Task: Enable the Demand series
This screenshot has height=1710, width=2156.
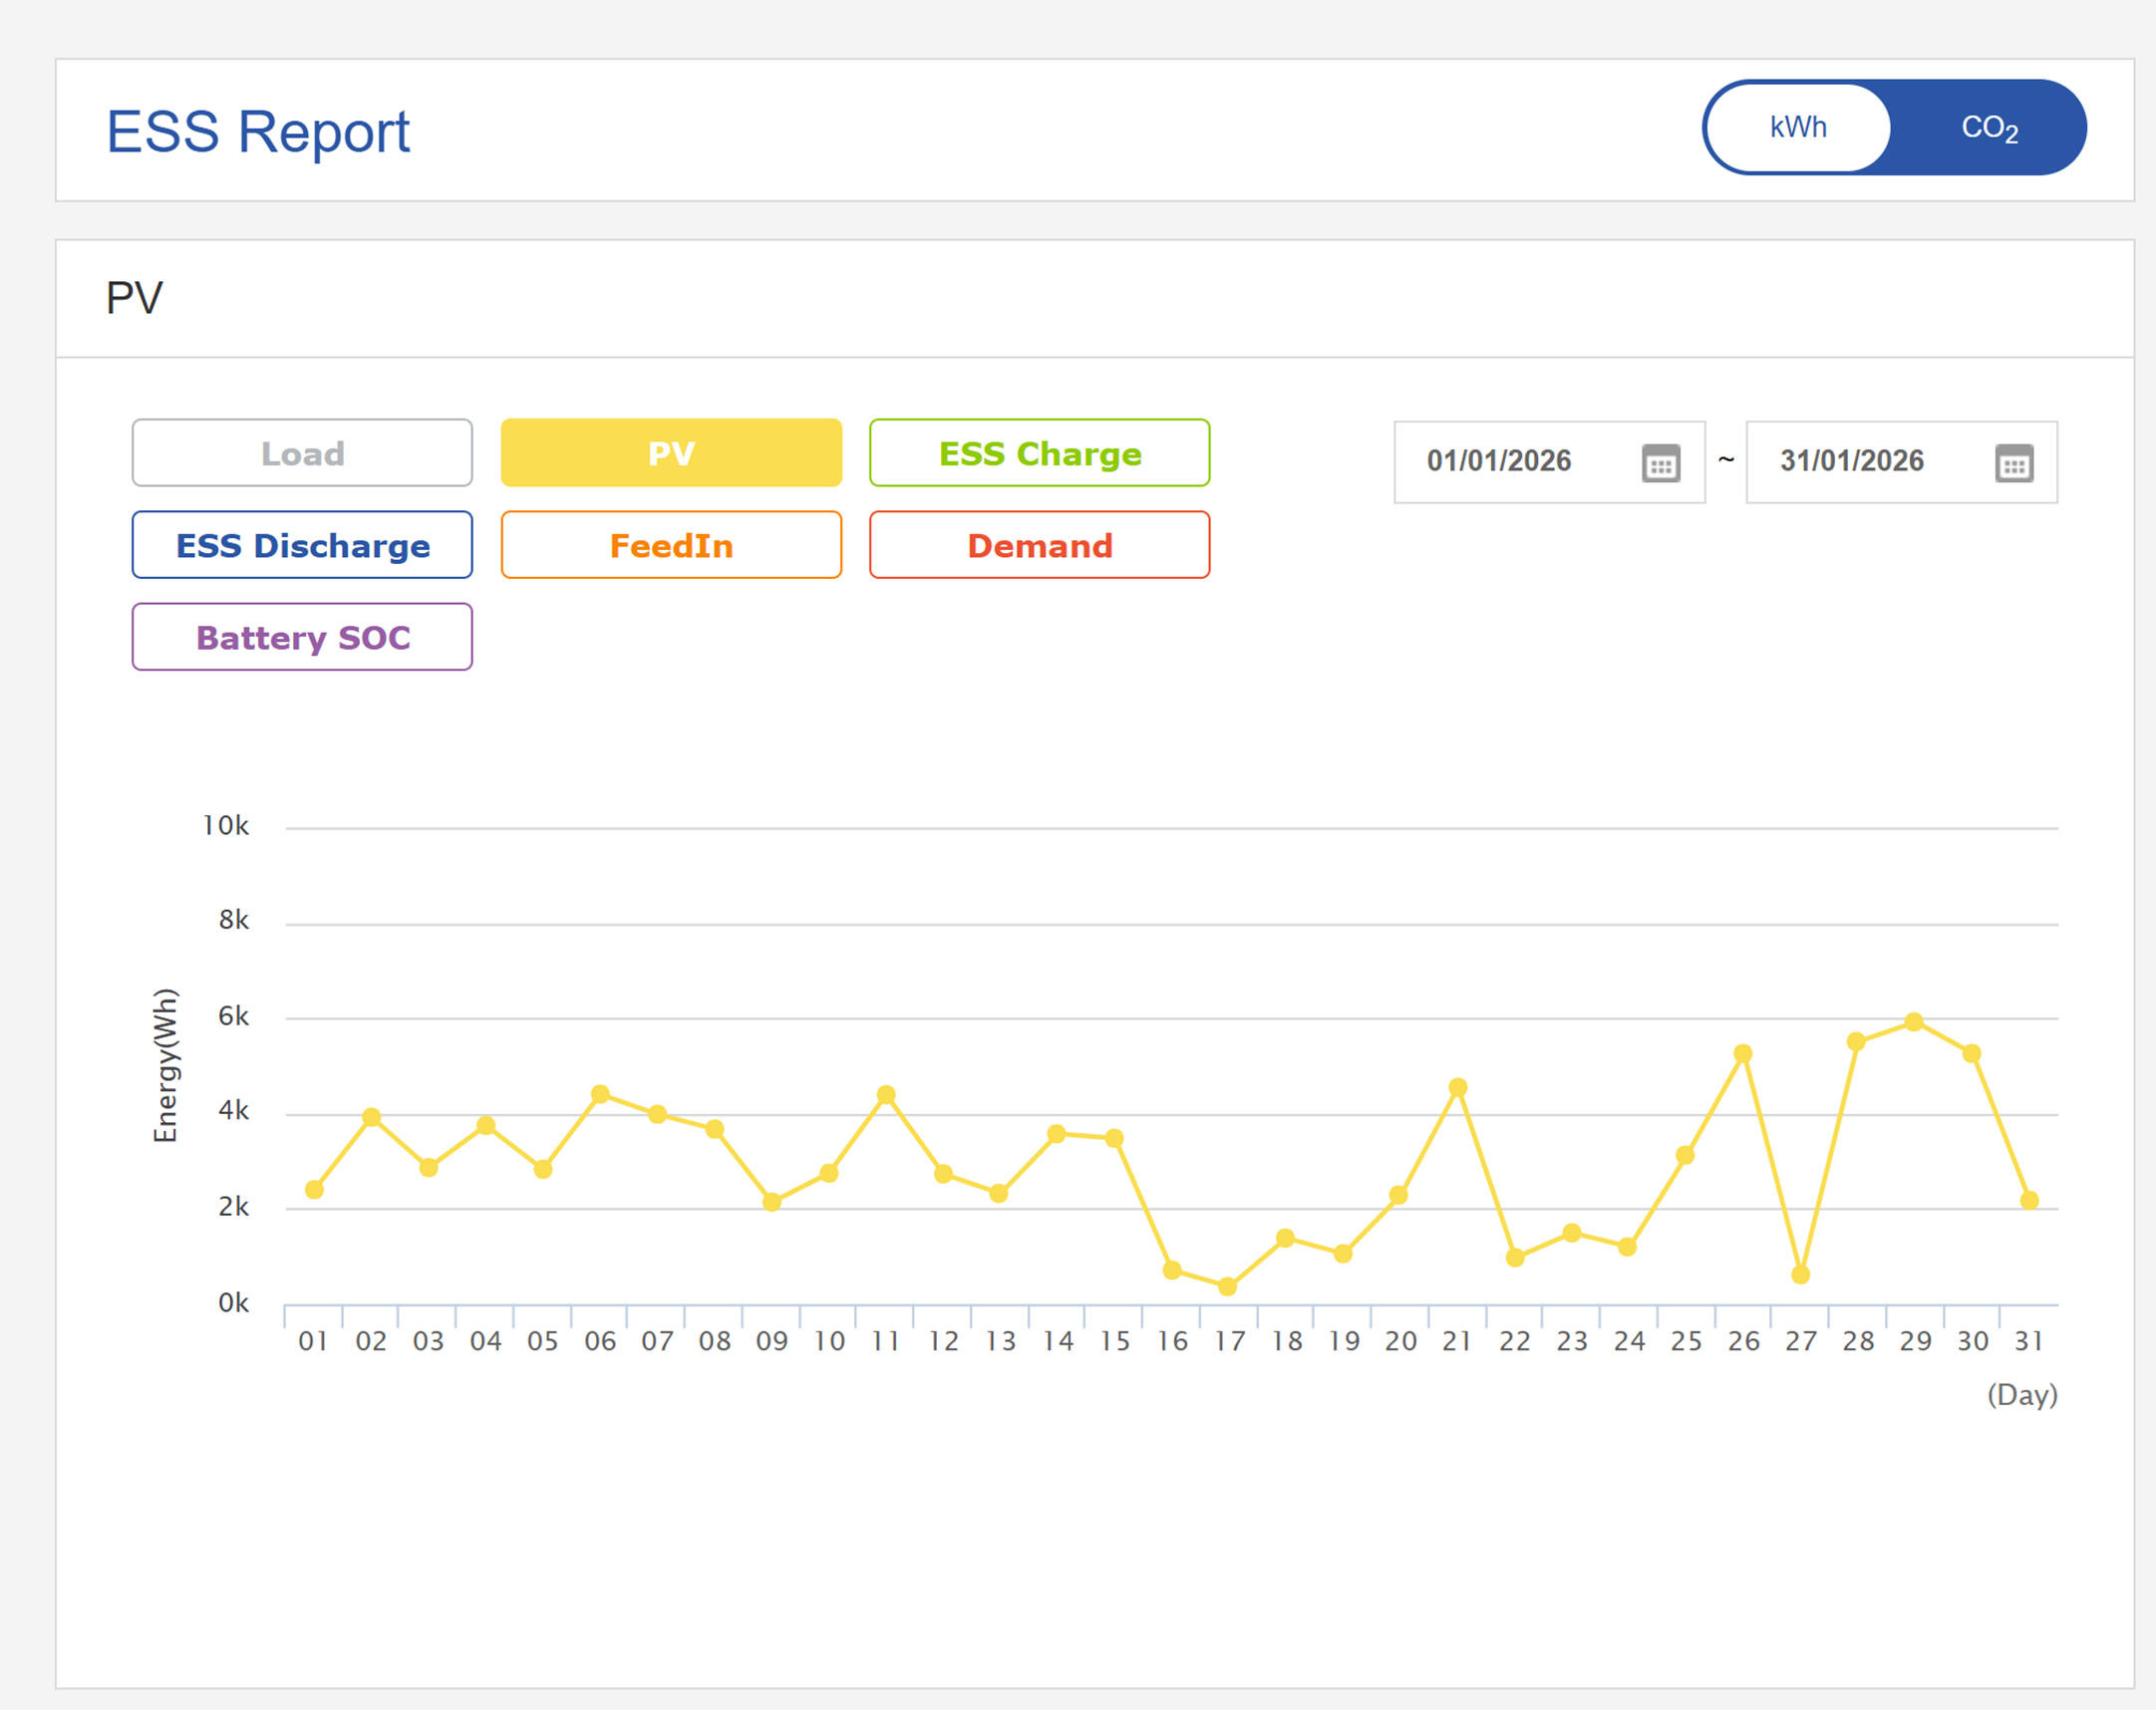Action: click(x=1039, y=545)
